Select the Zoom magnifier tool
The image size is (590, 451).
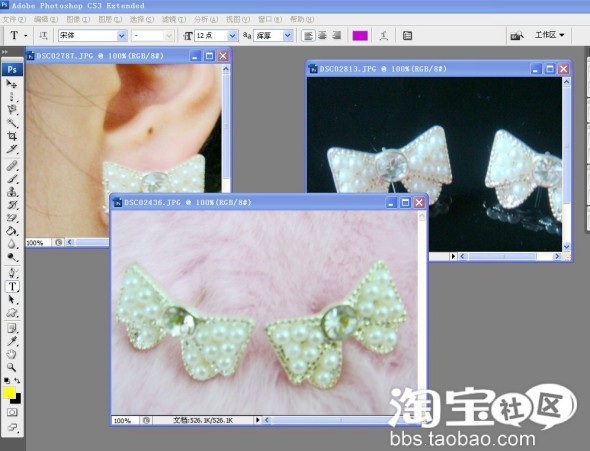[12, 367]
